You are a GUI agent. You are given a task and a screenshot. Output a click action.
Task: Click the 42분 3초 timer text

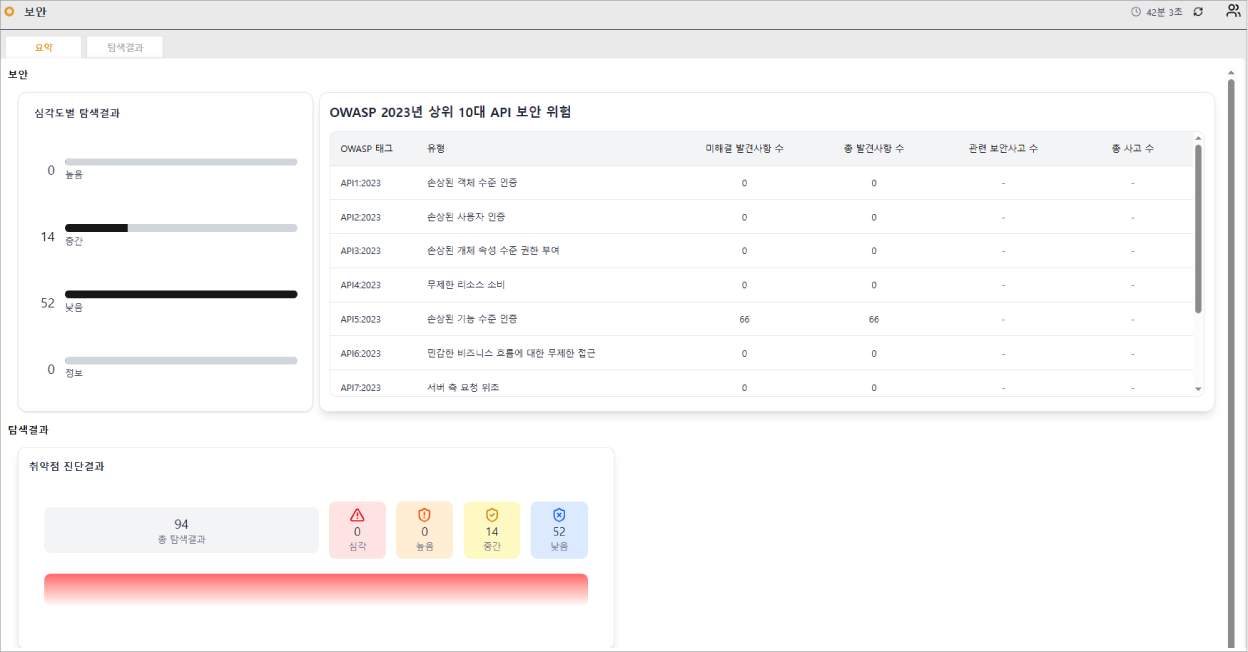(x=1164, y=12)
